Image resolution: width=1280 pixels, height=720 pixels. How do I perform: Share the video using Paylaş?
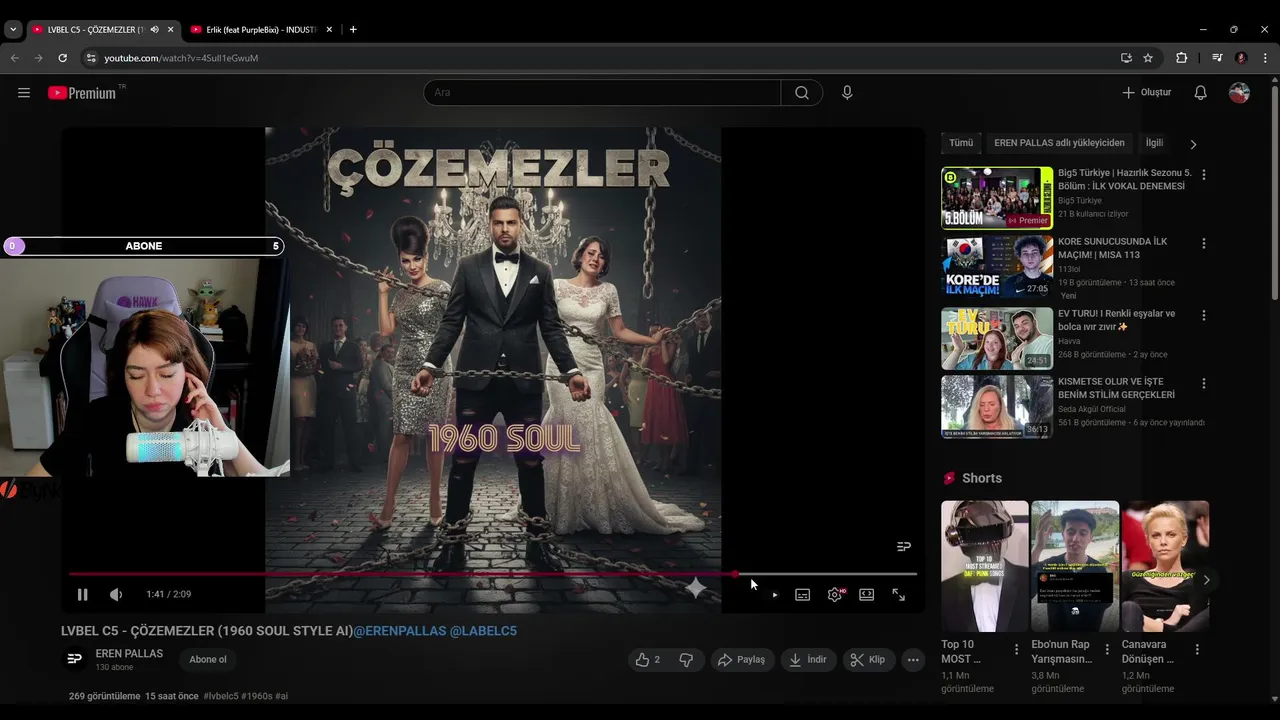(x=741, y=660)
